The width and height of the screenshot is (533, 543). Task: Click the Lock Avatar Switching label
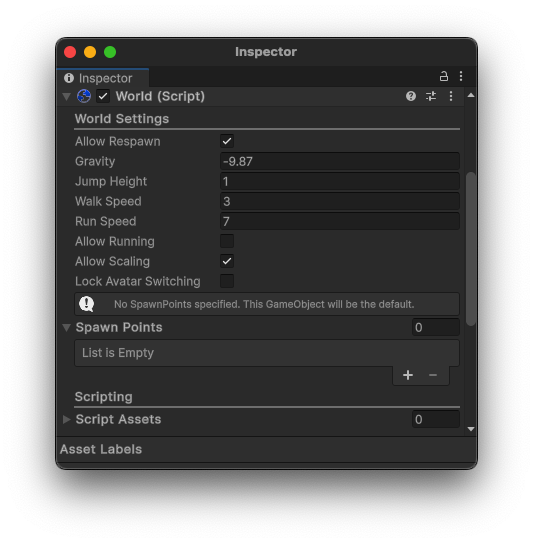(138, 281)
